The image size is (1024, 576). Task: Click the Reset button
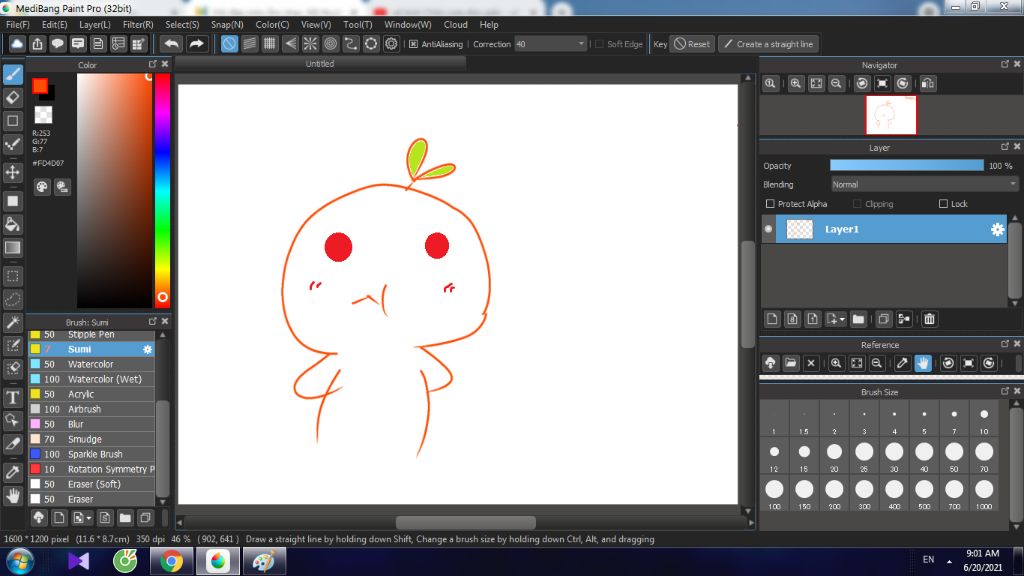(692, 44)
